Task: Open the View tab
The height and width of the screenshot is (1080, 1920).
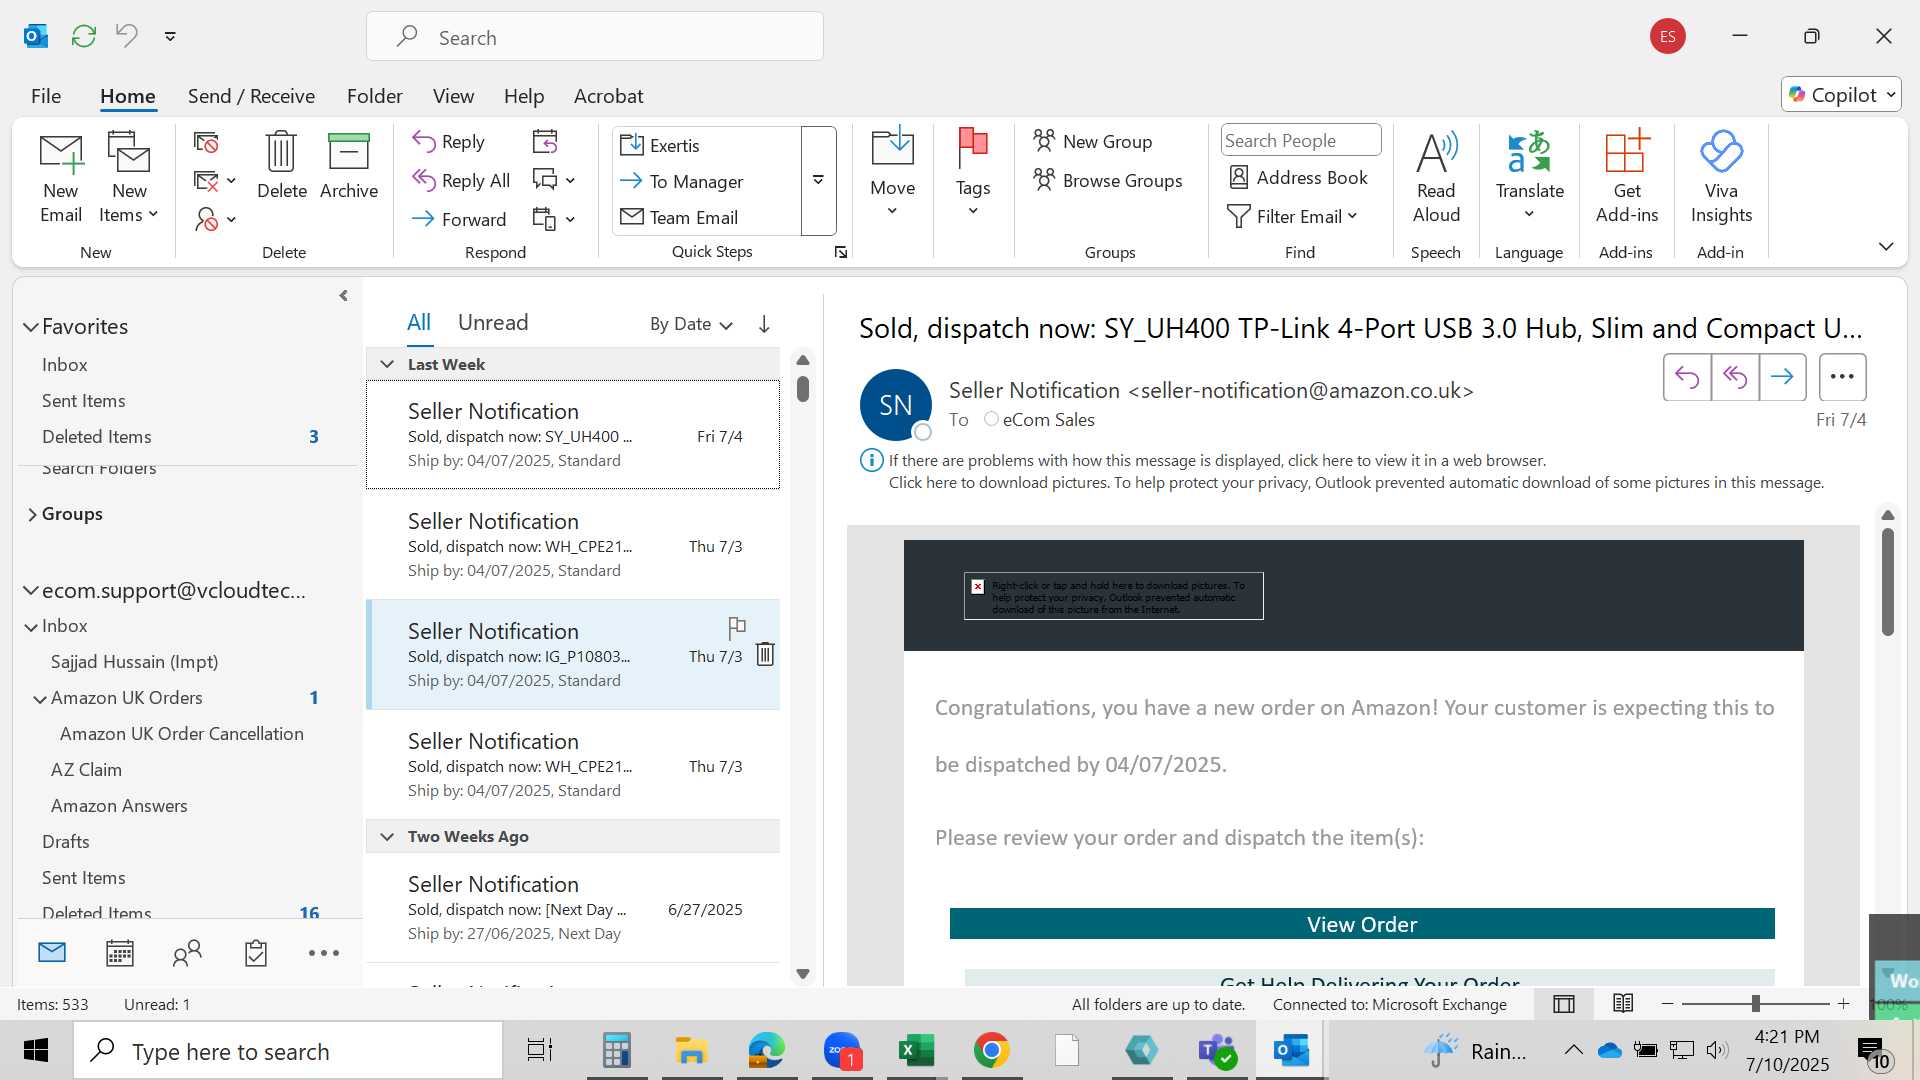Action: click(453, 96)
